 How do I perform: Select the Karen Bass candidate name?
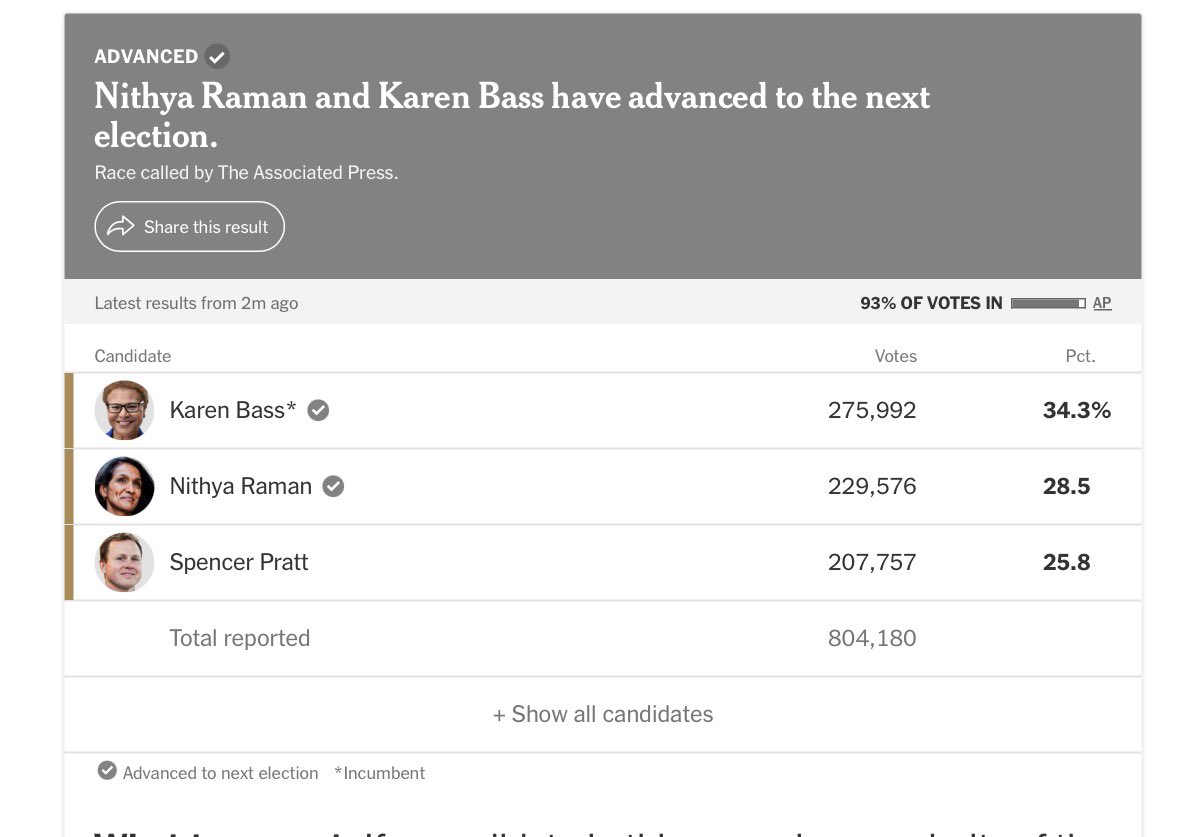pyautogui.click(x=233, y=410)
